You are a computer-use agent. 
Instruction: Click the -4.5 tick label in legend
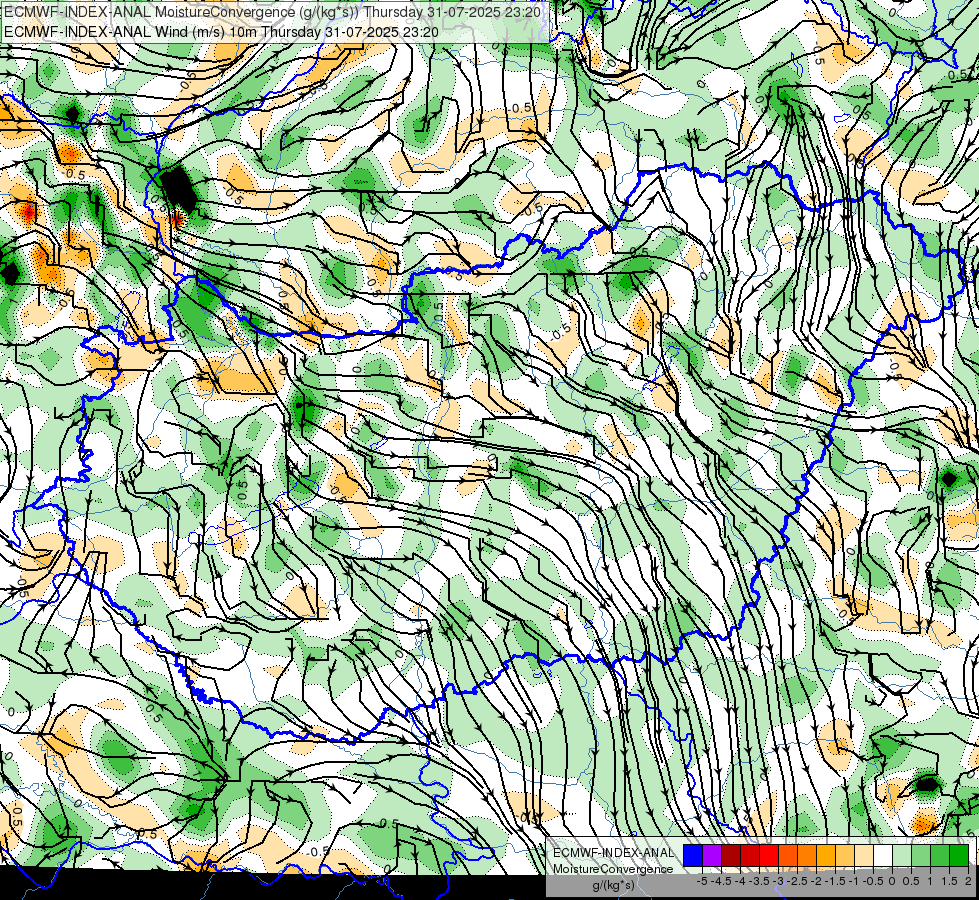click(x=721, y=881)
